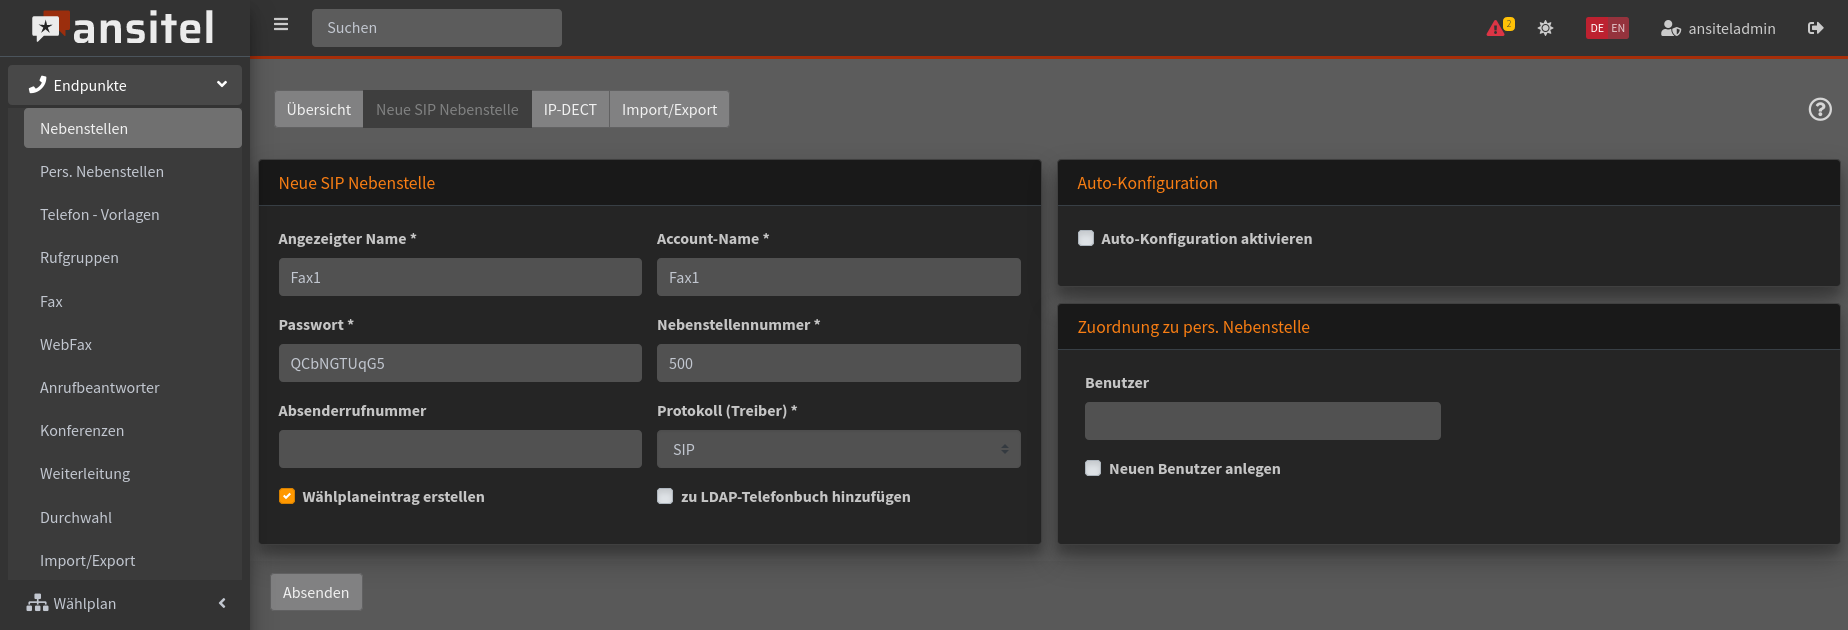Click the Angezeigter Name field
The width and height of the screenshot is (1848, 630).
pos(460,277)
